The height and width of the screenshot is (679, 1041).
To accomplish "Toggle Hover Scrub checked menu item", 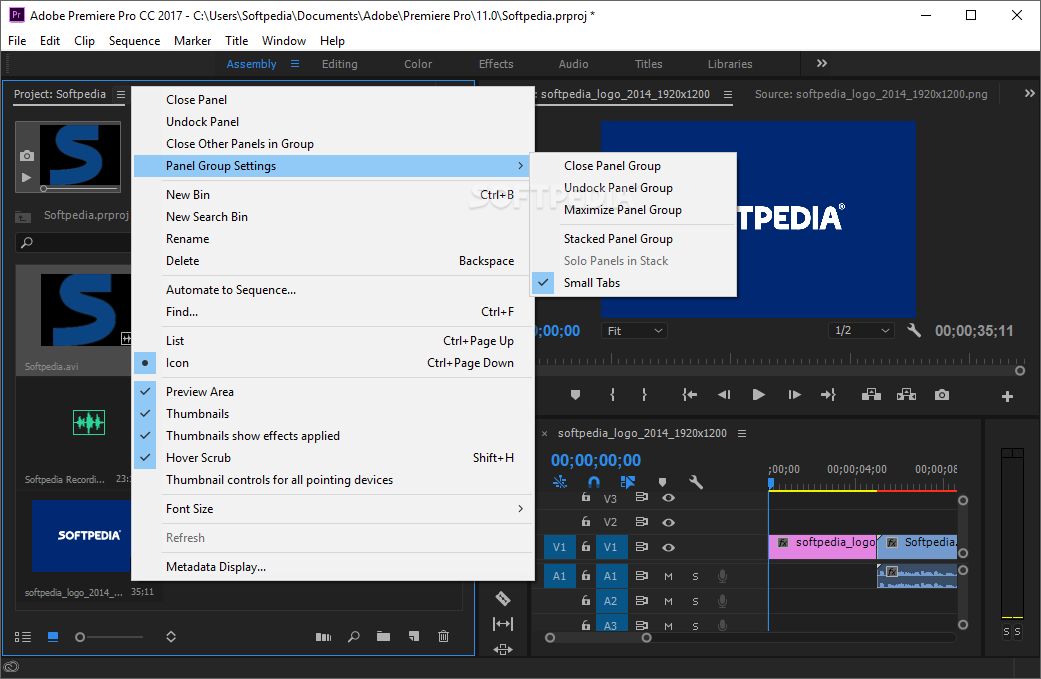I will [x=334, y=458].
